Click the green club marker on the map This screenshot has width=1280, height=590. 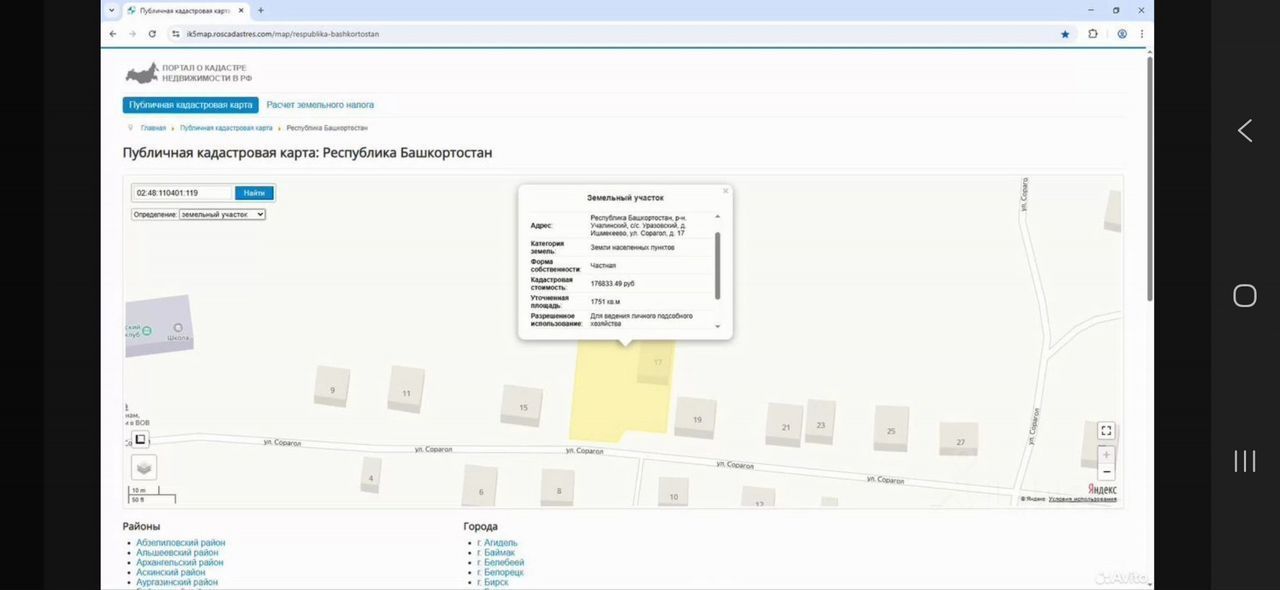tap(147, 330)
